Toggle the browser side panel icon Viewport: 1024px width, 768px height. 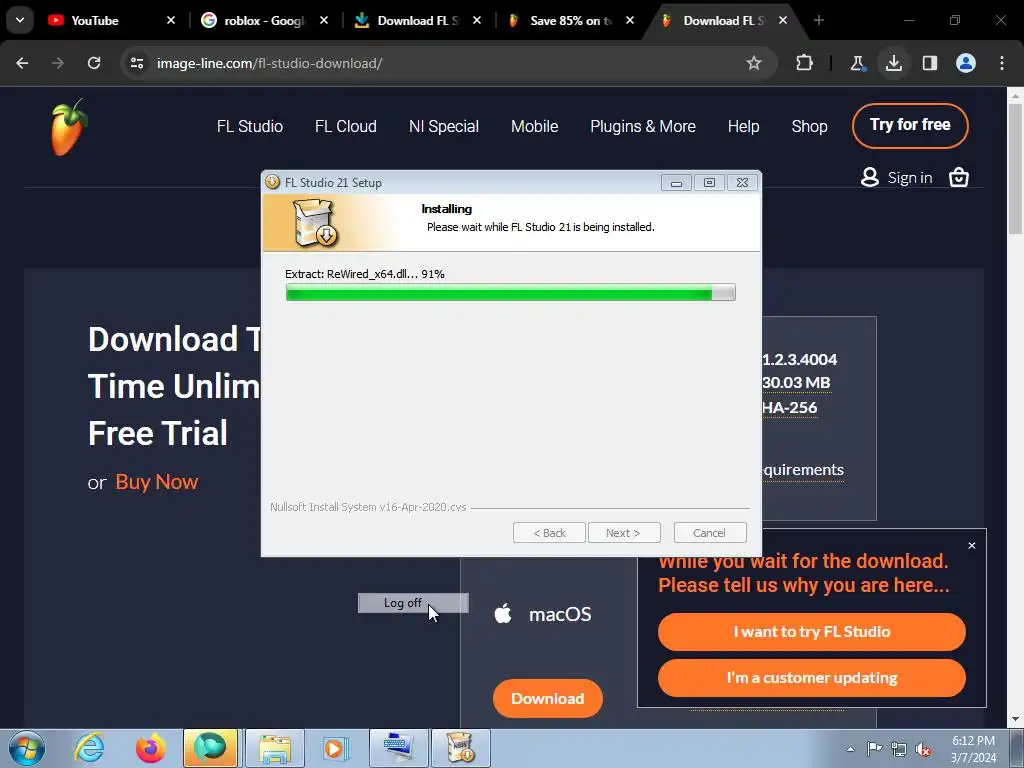929,63
